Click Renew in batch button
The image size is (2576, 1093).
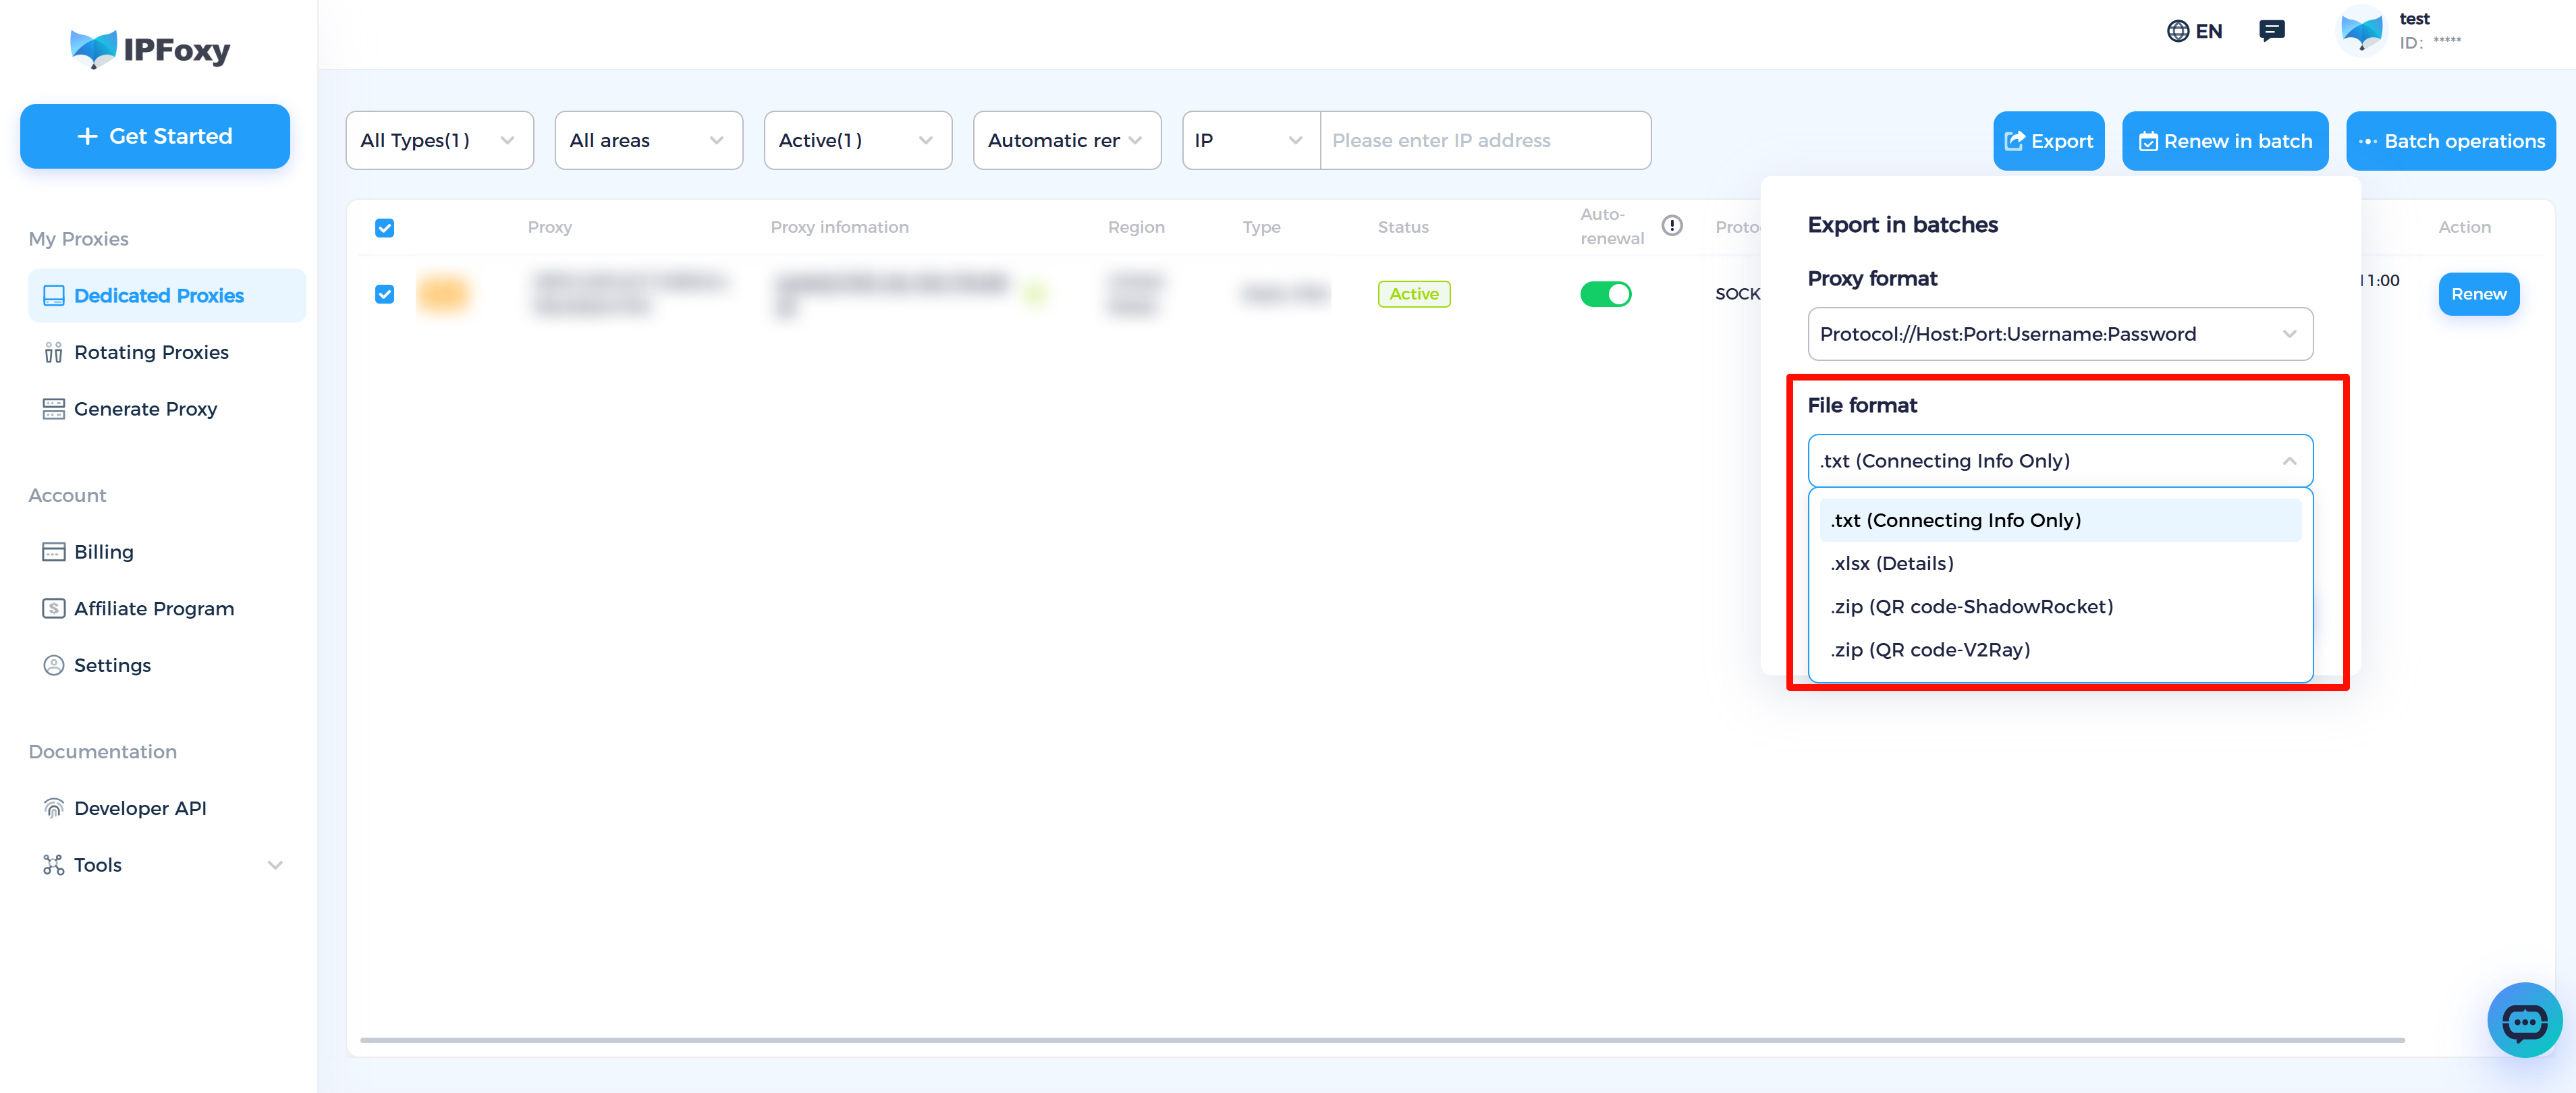point(2224,141)
